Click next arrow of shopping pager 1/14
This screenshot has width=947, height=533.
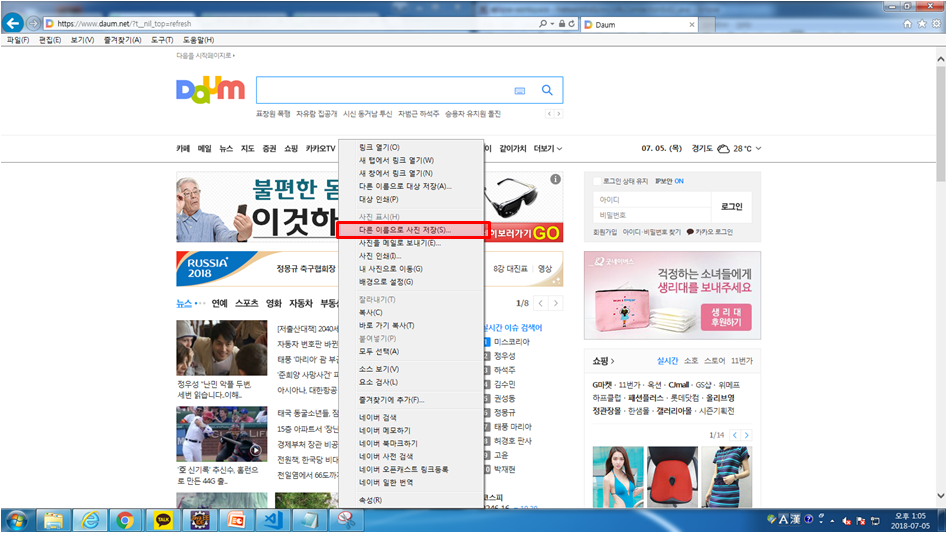pyautogui.click(x=747, y=435)
